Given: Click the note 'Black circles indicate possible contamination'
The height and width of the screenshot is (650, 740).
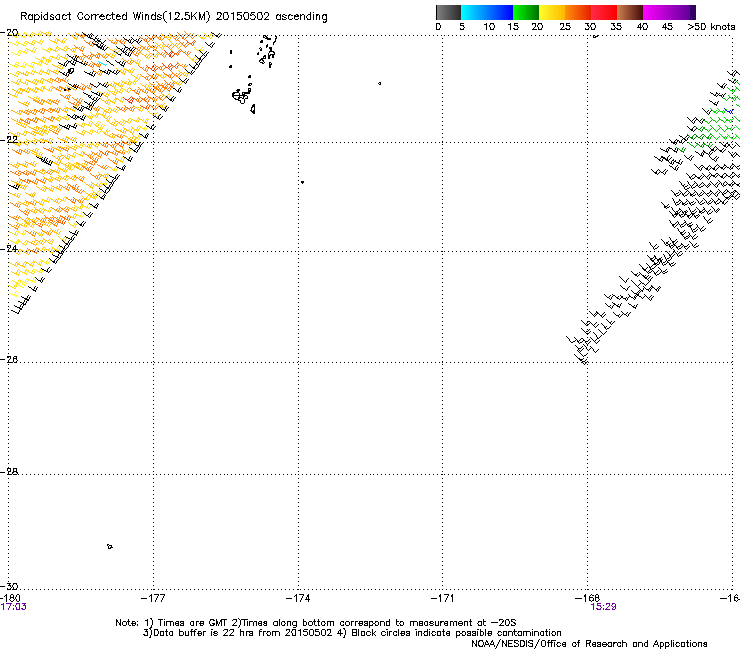Looking at the screenshot, I should click(x=456, y=633).
